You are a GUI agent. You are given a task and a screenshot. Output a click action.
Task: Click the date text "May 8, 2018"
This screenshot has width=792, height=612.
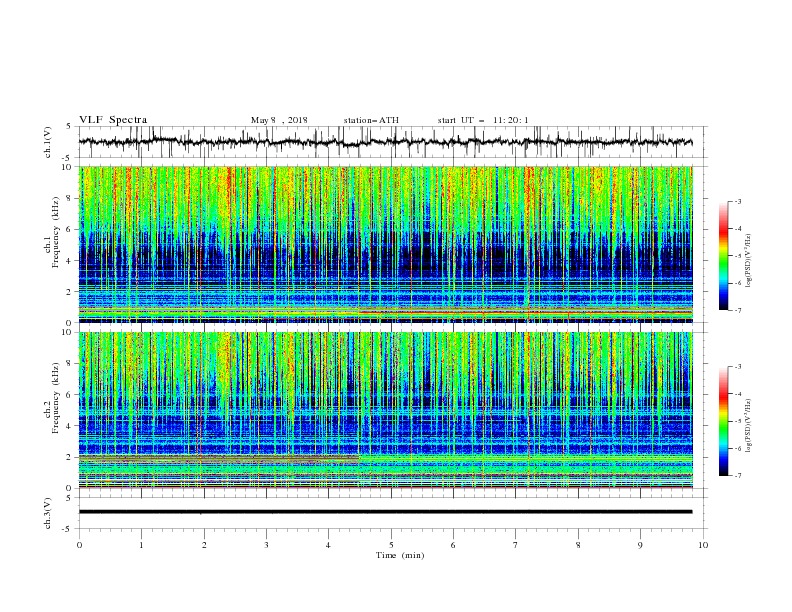(279, 120)
